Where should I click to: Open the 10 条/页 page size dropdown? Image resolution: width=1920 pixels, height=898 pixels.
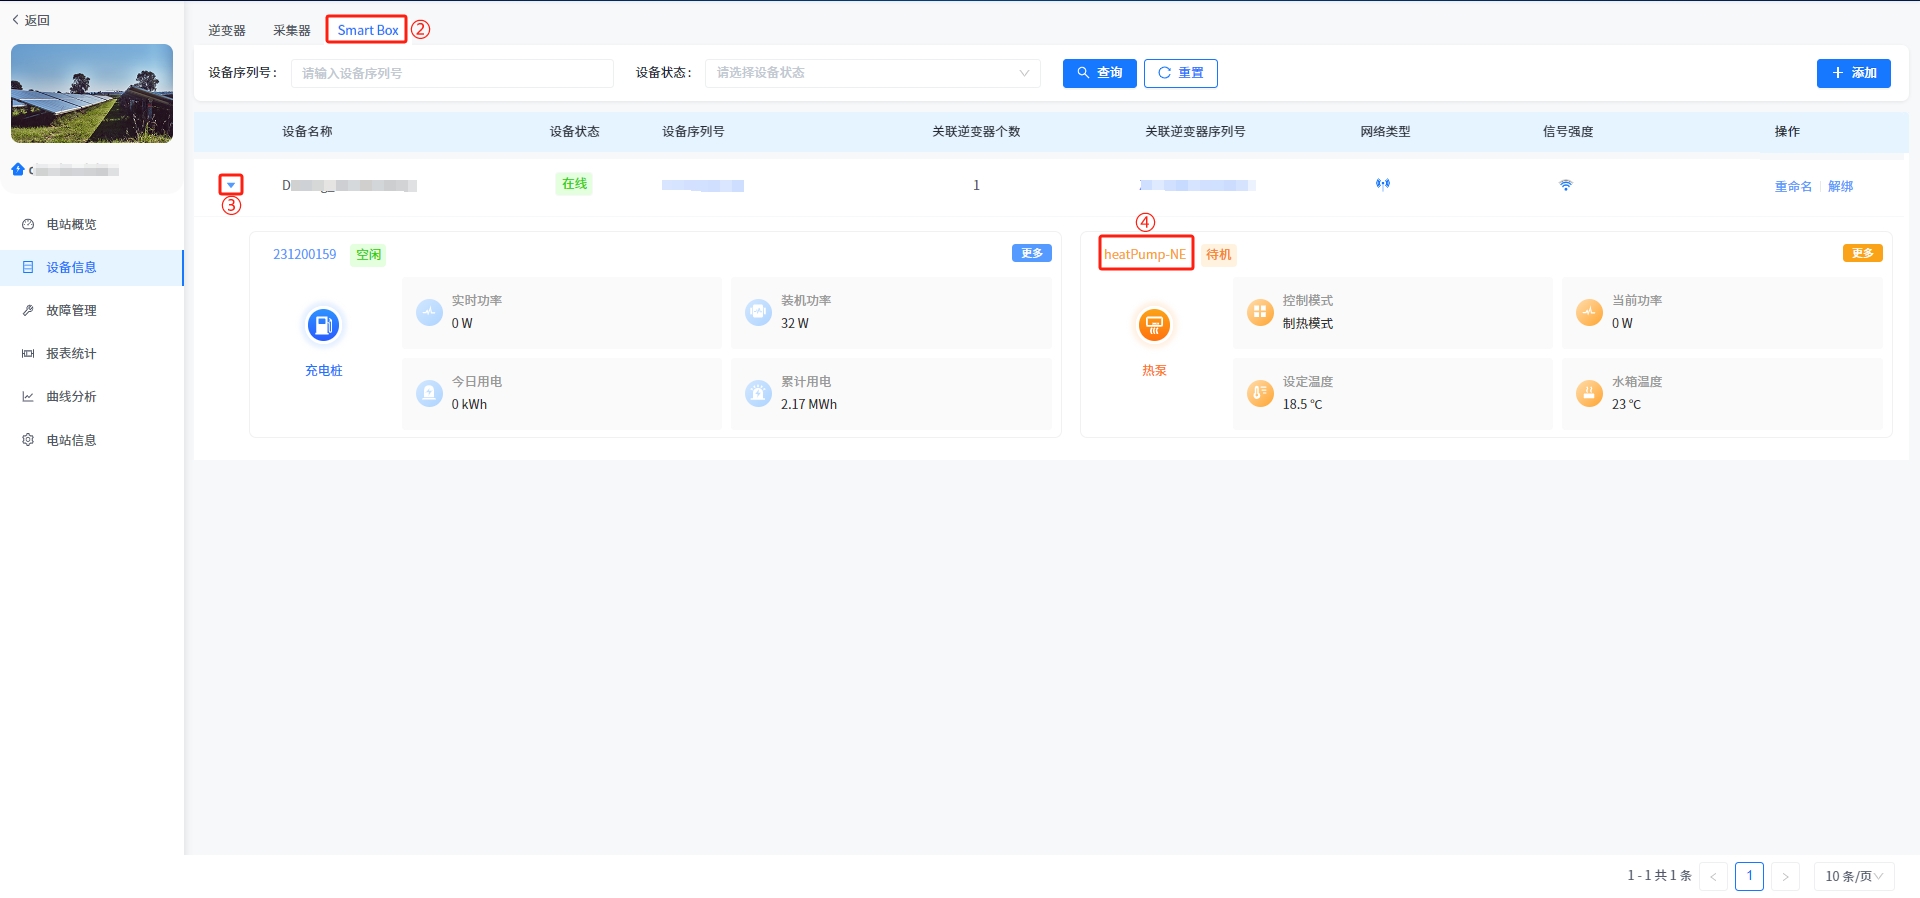tap(1853, 876)
